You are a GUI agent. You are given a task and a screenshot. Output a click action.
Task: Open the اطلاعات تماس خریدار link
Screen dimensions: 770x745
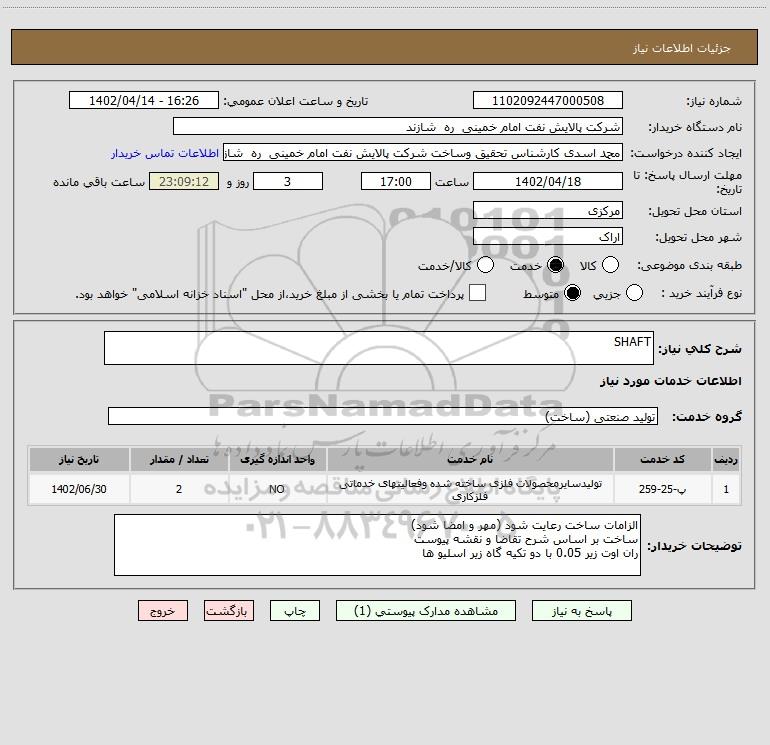pos(165,153)
